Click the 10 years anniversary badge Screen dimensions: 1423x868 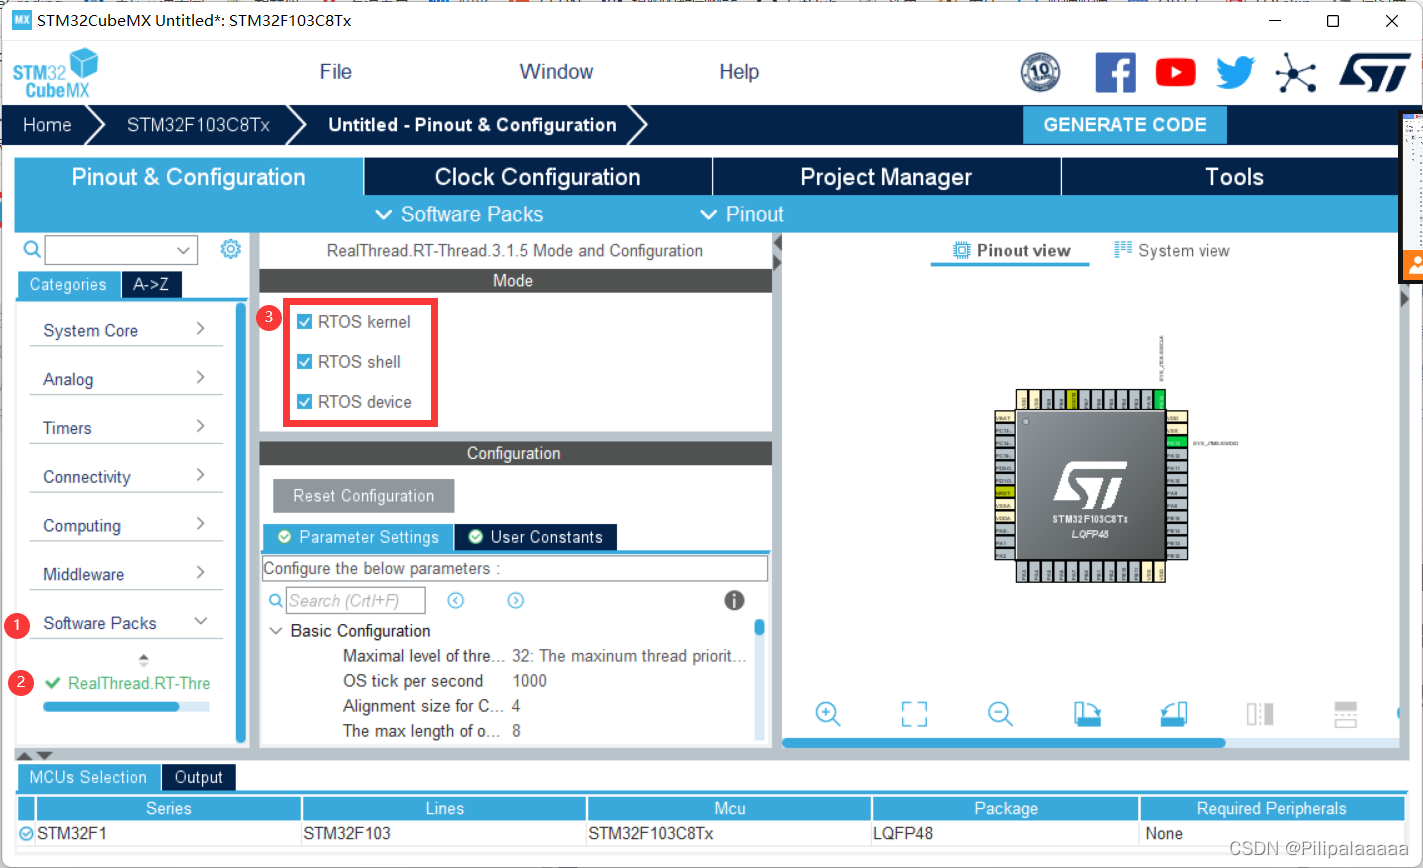coord(1040,72)
